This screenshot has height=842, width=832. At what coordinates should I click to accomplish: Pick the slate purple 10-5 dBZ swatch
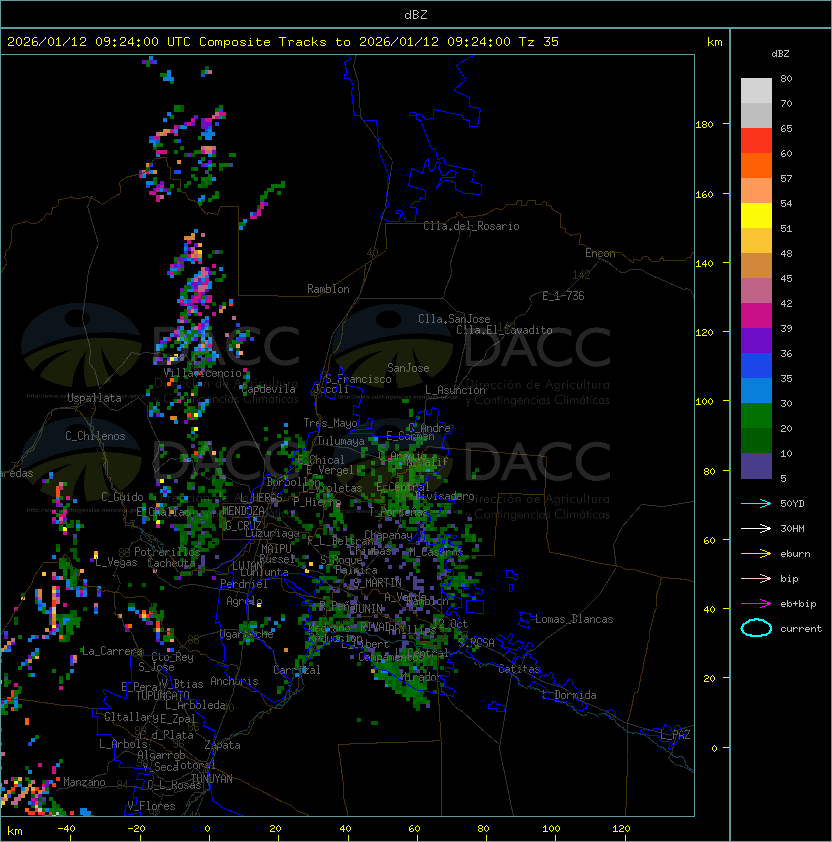(756, 466)
